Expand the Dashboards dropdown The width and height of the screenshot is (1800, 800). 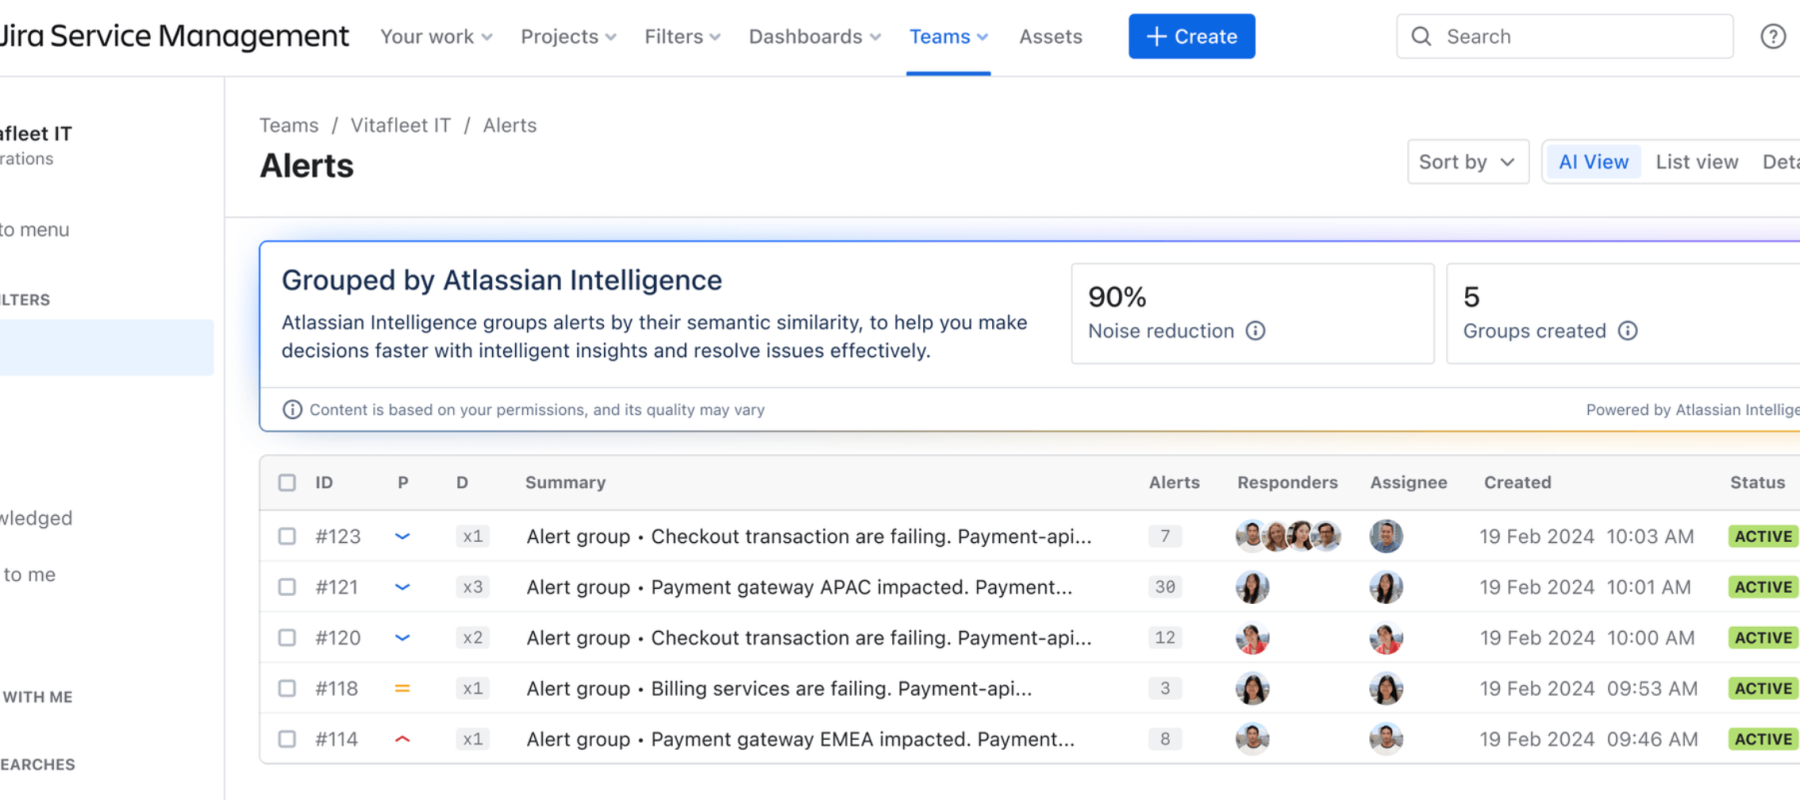(x=814, y=37)
